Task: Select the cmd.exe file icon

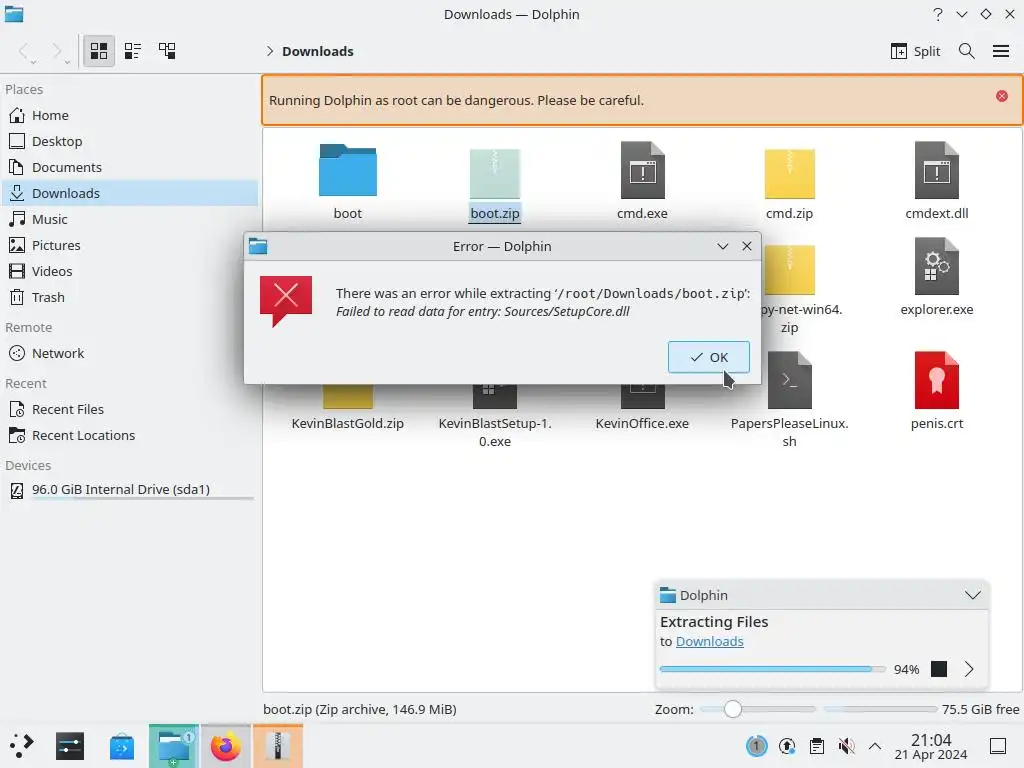Action: pos(643,170)
